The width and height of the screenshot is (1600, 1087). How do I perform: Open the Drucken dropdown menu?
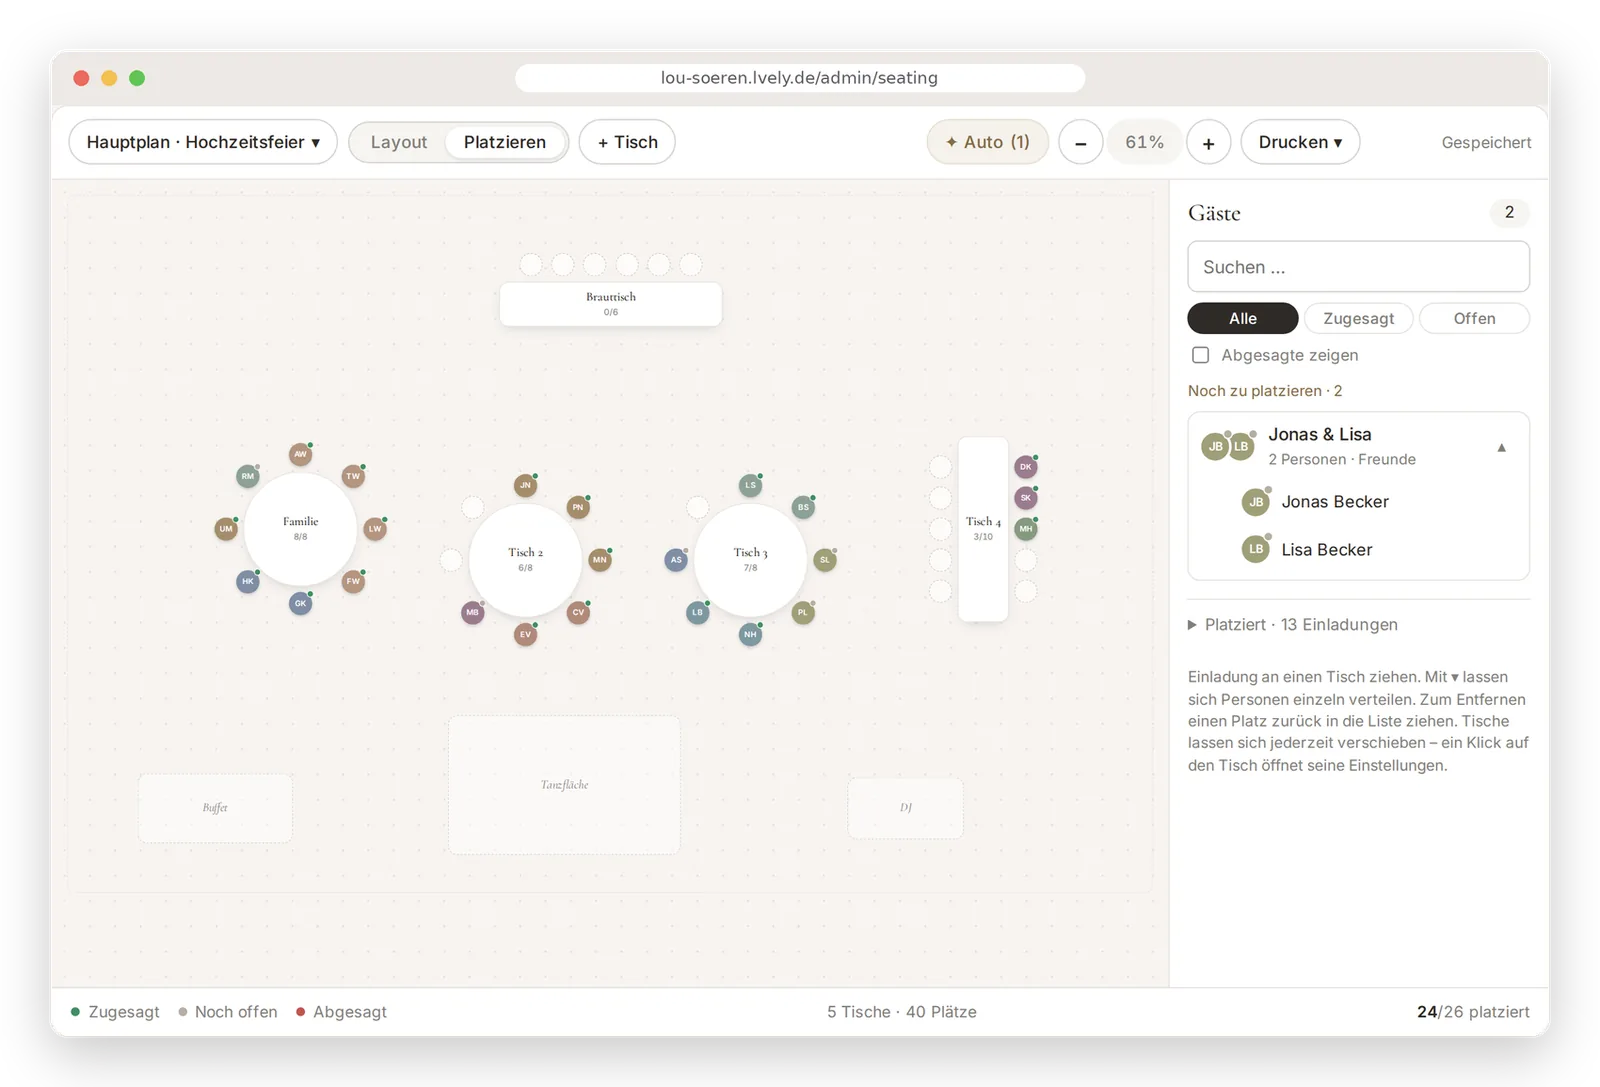coord(1300,142)
